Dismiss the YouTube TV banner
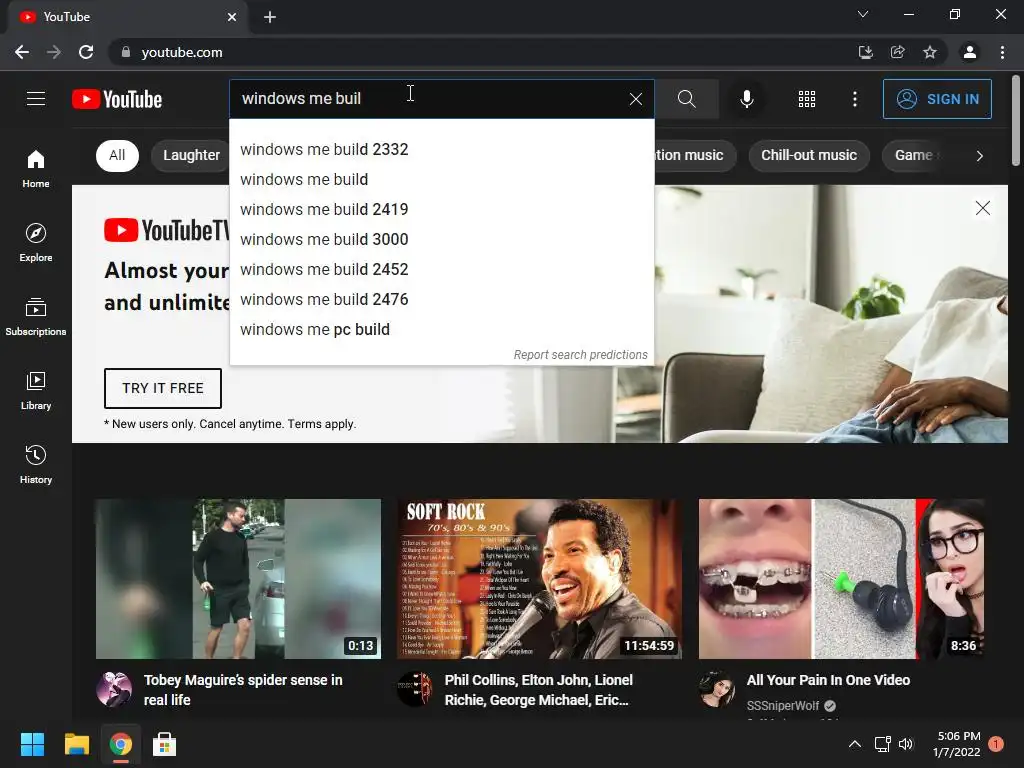The image size is (1024, 768). point(982,208)
